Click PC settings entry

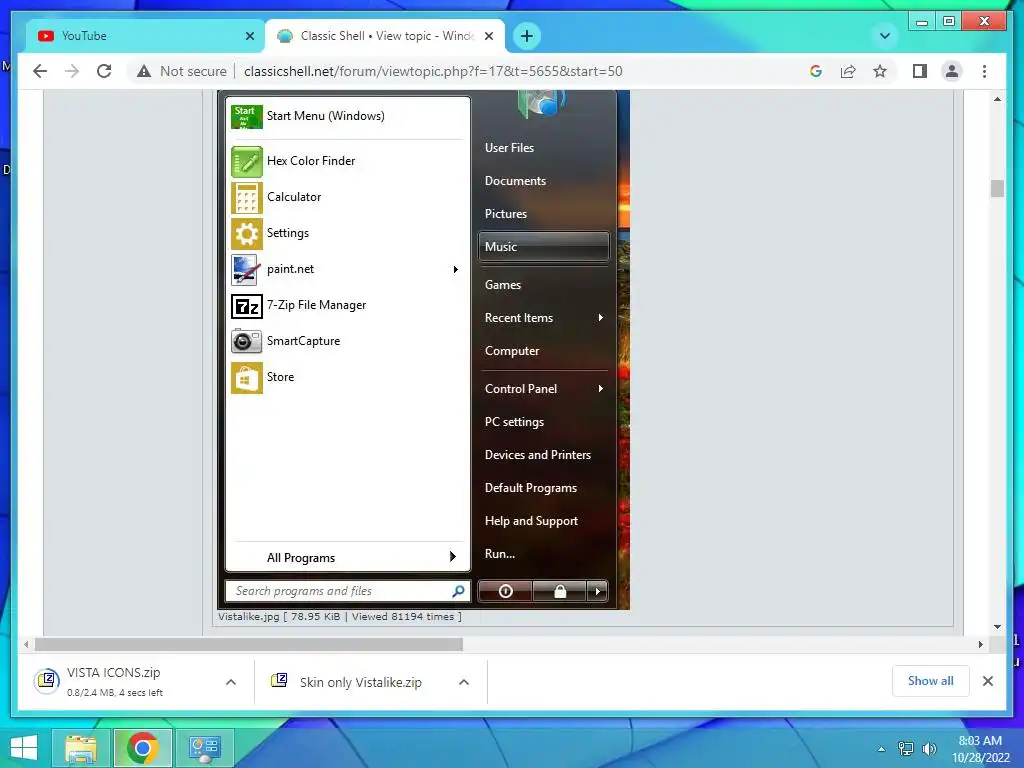coord(514,422)
